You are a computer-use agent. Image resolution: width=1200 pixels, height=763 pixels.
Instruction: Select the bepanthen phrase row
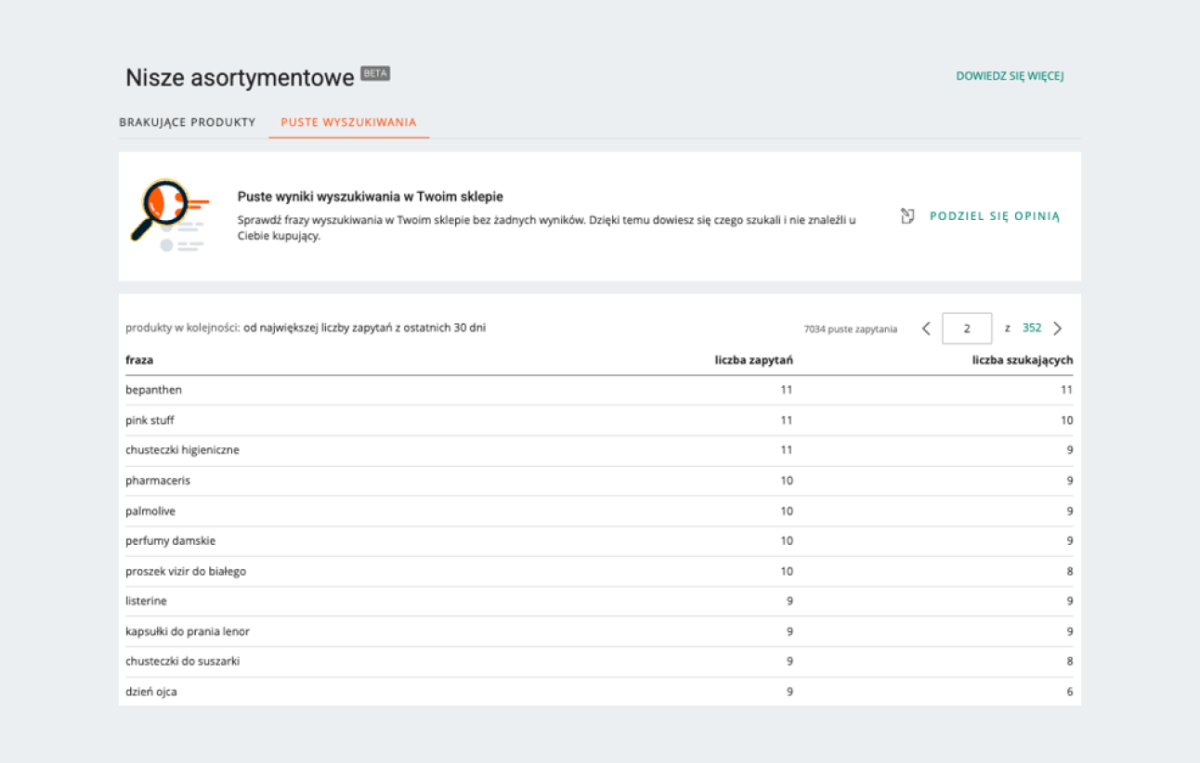(154, 390)
